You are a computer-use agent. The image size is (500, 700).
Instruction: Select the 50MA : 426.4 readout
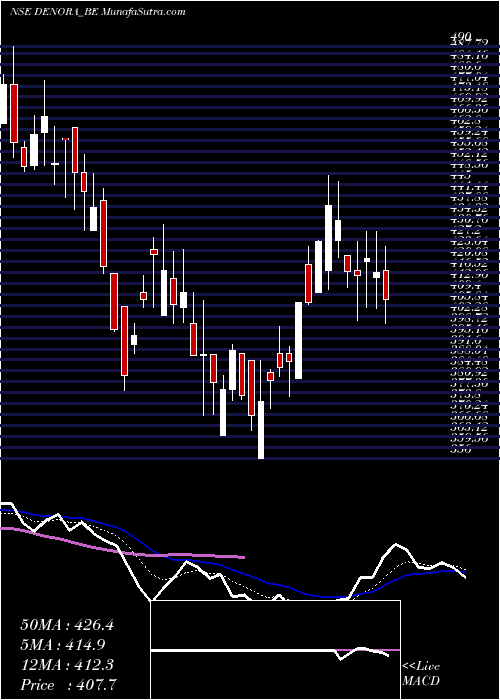tap(67, 625)
